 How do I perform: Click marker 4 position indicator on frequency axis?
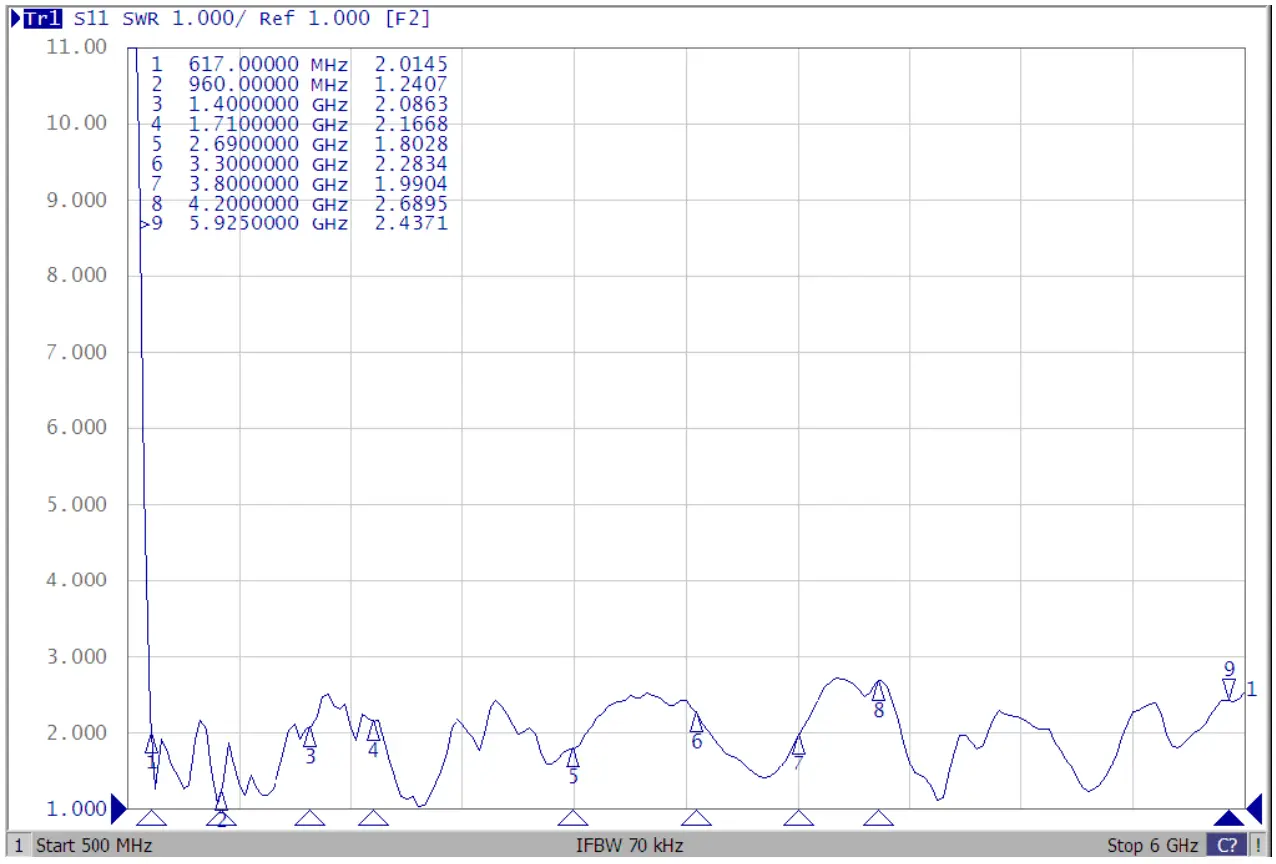tap(373, 818)
